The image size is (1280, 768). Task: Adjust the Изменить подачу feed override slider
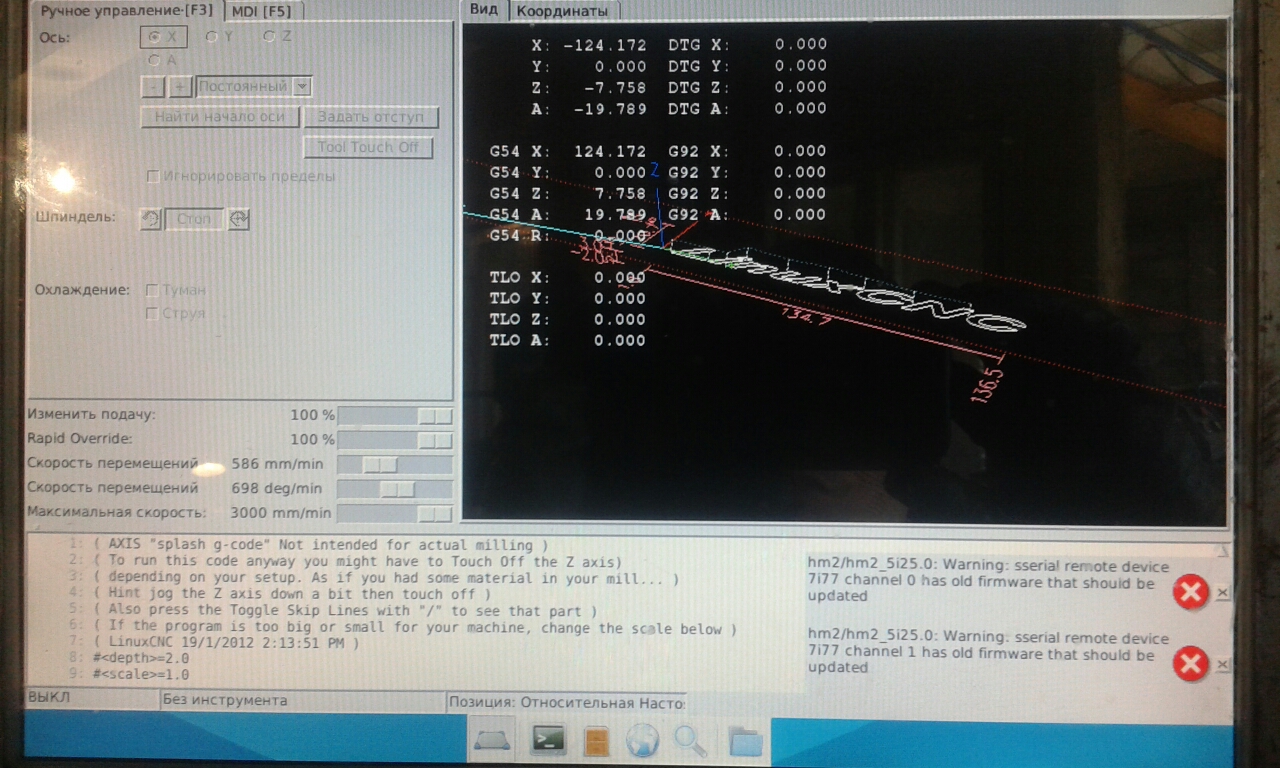[395, 416]
